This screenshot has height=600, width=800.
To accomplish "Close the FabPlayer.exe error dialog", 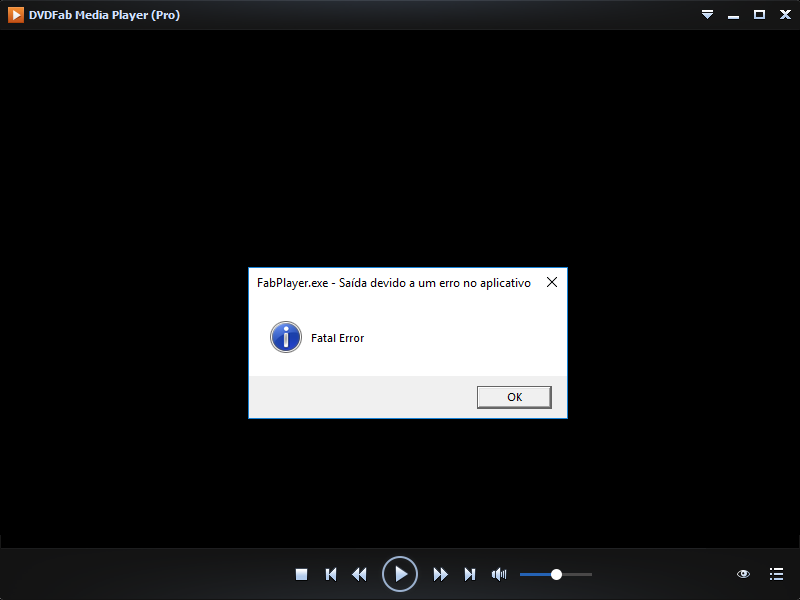I will (x=552, y=282).
